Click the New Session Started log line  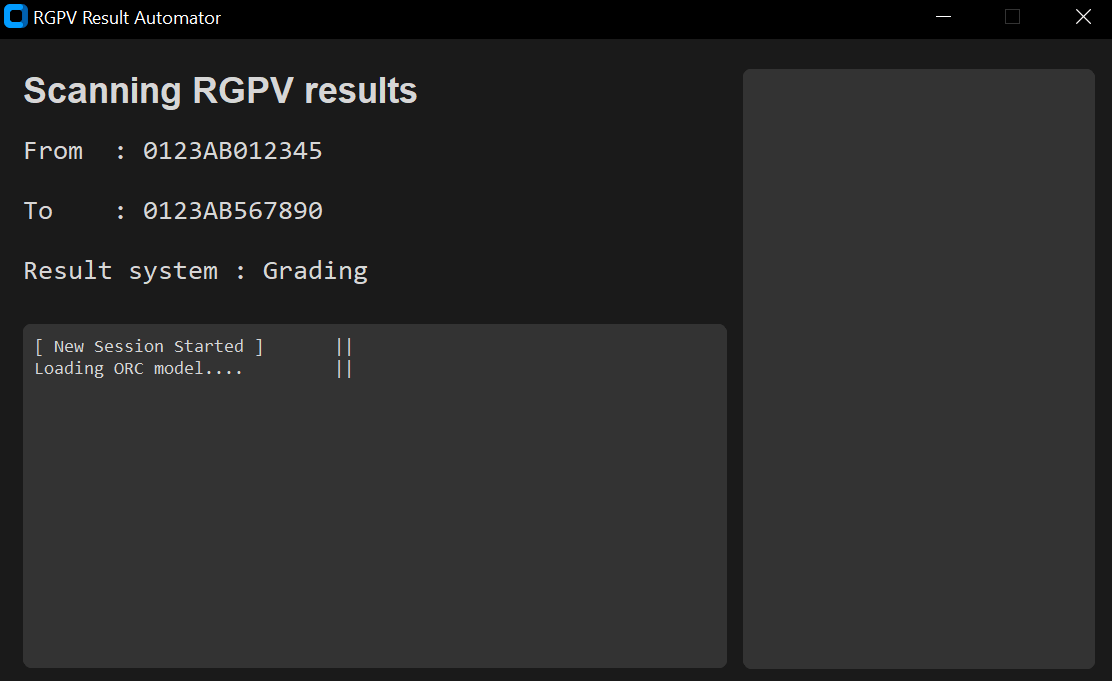(149, 346)
